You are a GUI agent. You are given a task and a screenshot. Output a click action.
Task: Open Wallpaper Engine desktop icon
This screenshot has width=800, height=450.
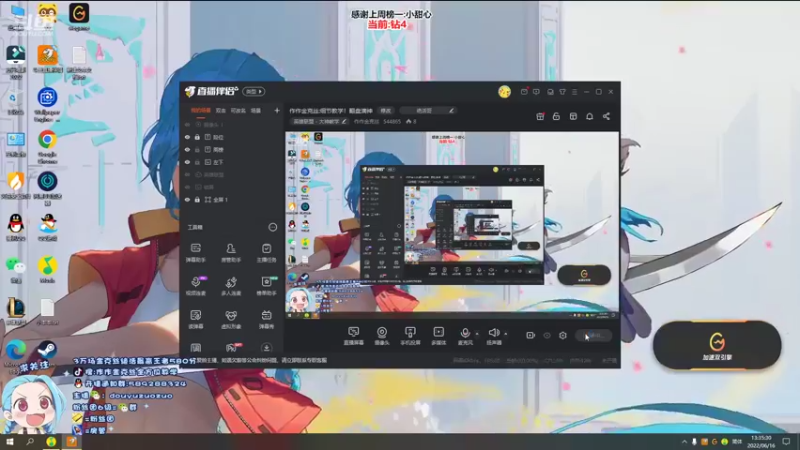tap(47, 105)
